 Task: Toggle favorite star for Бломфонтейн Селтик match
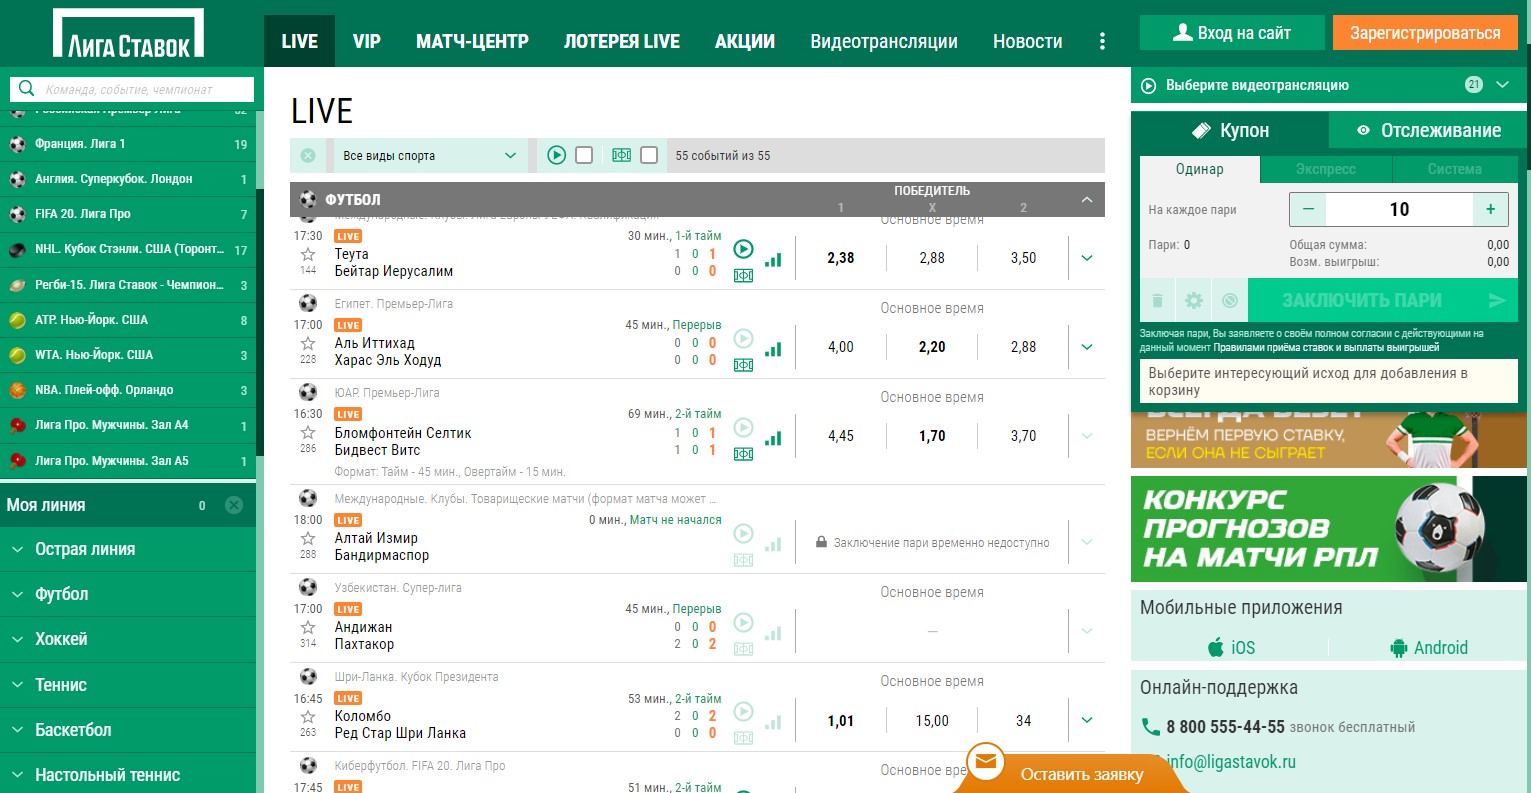(x=308, y=432)
